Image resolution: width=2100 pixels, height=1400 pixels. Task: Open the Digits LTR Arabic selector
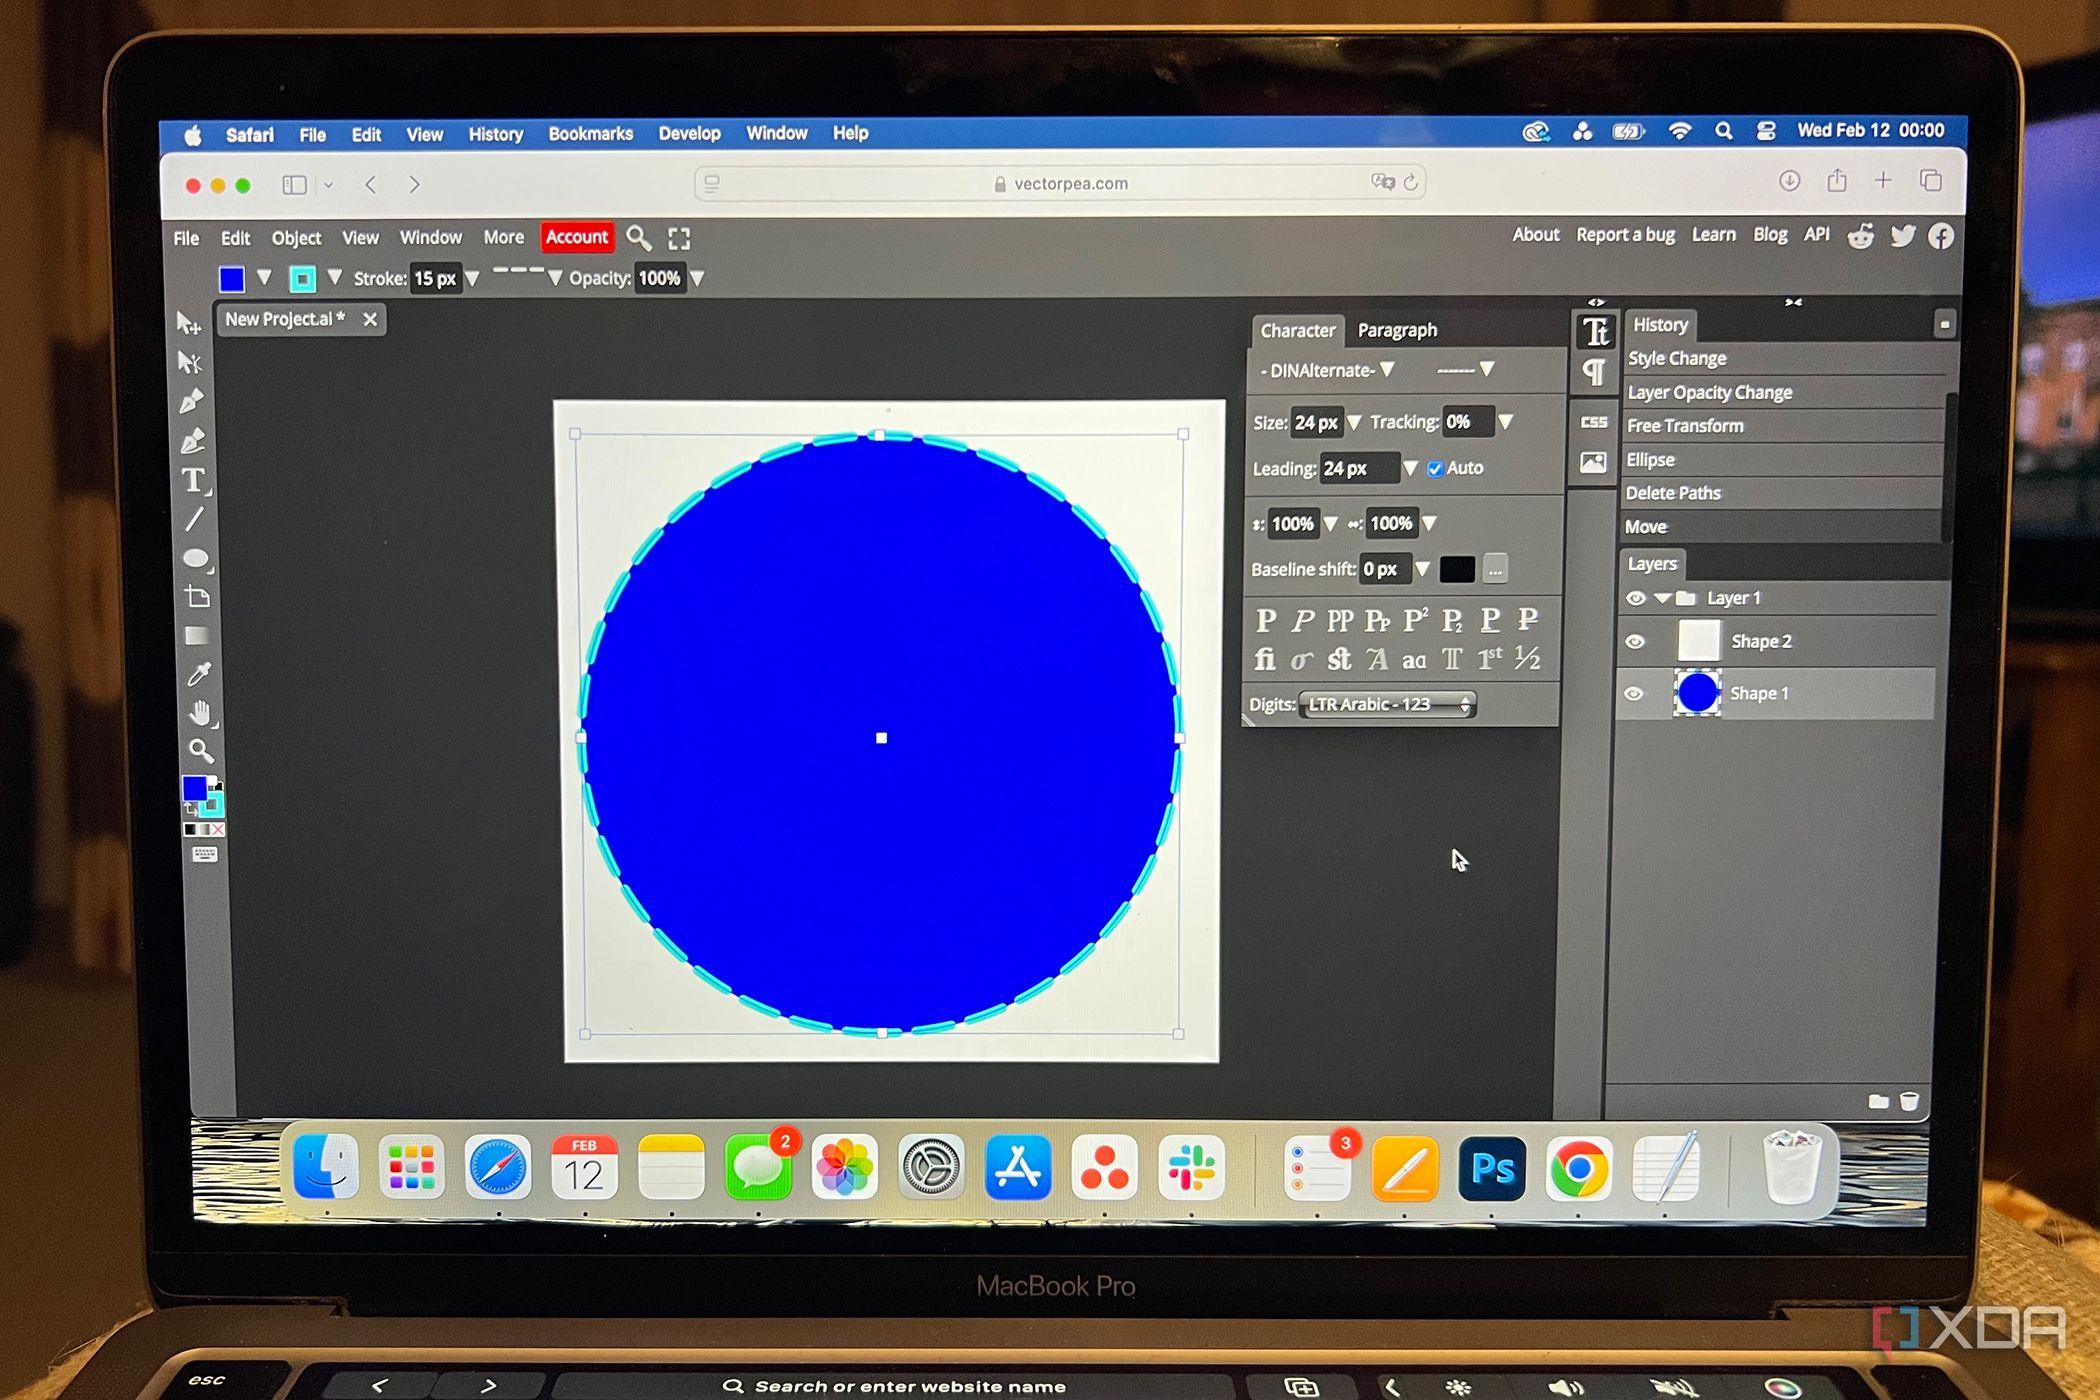(1388, 705)
